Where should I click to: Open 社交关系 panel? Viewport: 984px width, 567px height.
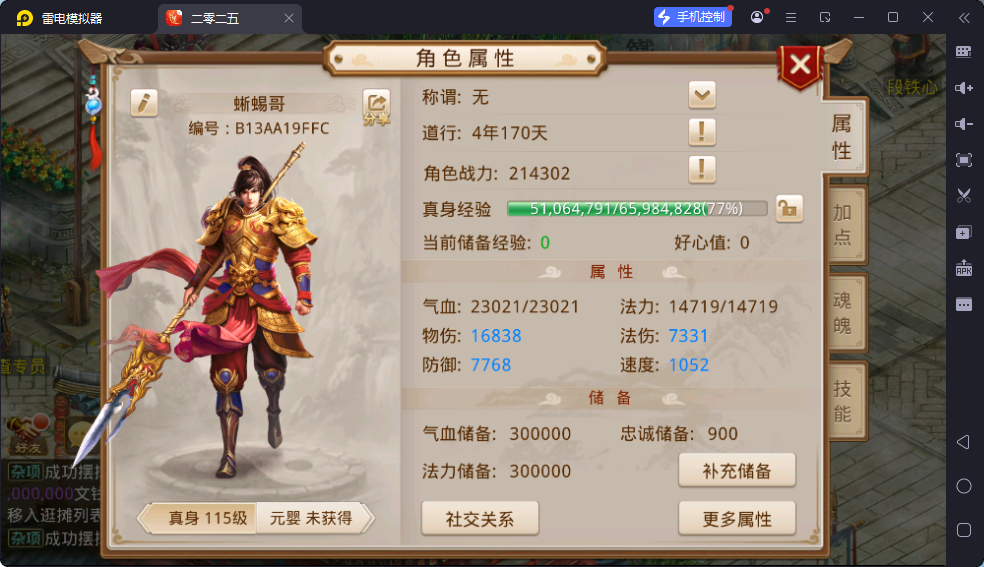480,519
